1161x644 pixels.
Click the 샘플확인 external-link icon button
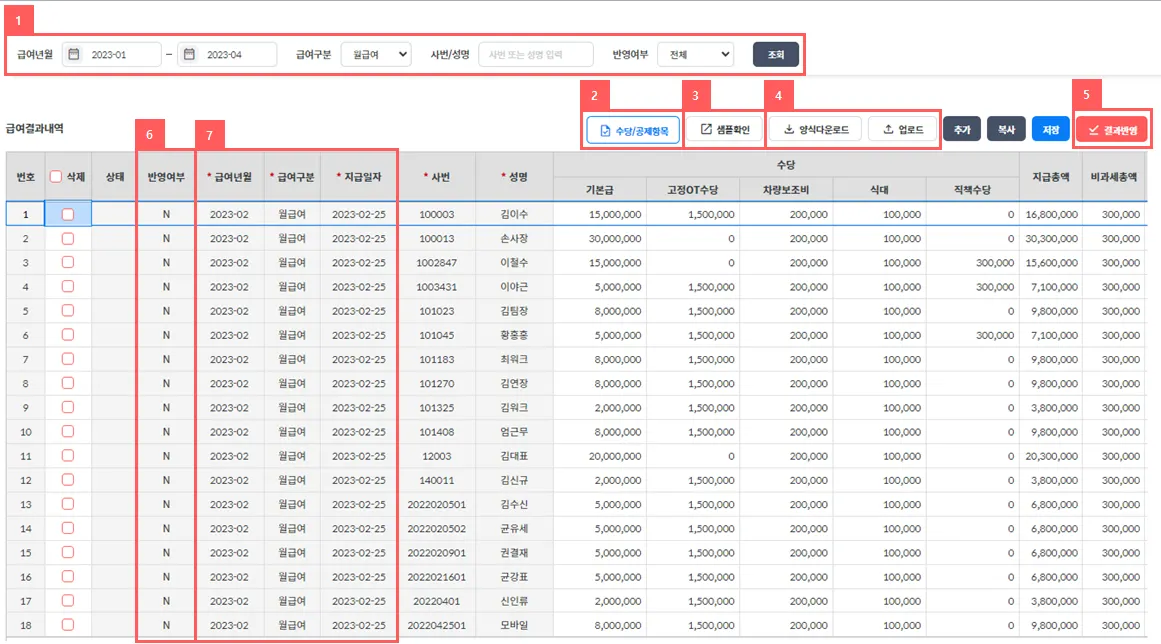point(725,130)
